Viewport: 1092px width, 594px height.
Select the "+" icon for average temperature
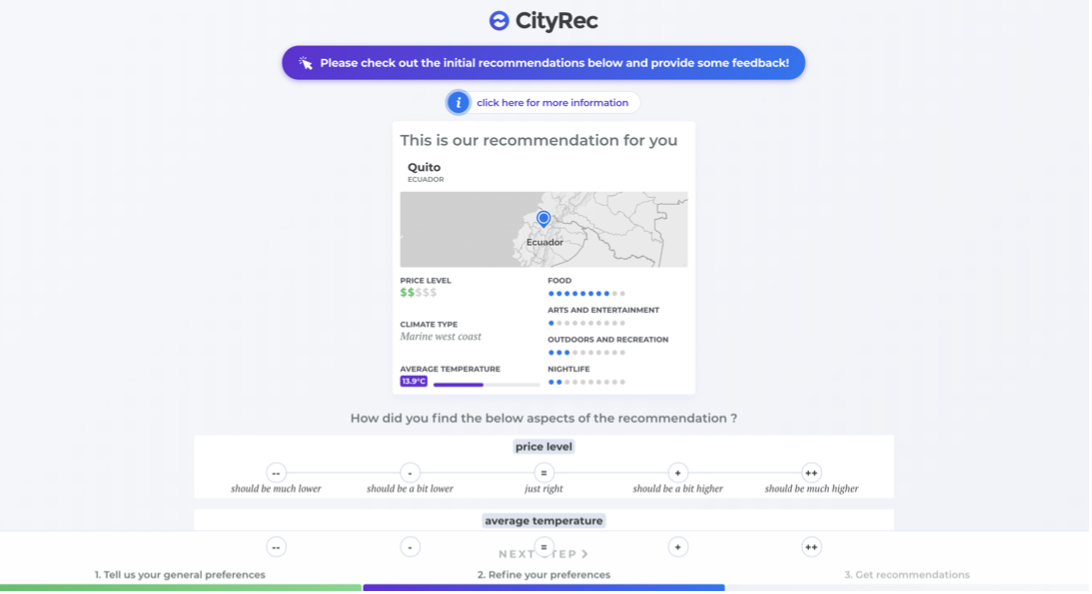click(x=678, y=546)
